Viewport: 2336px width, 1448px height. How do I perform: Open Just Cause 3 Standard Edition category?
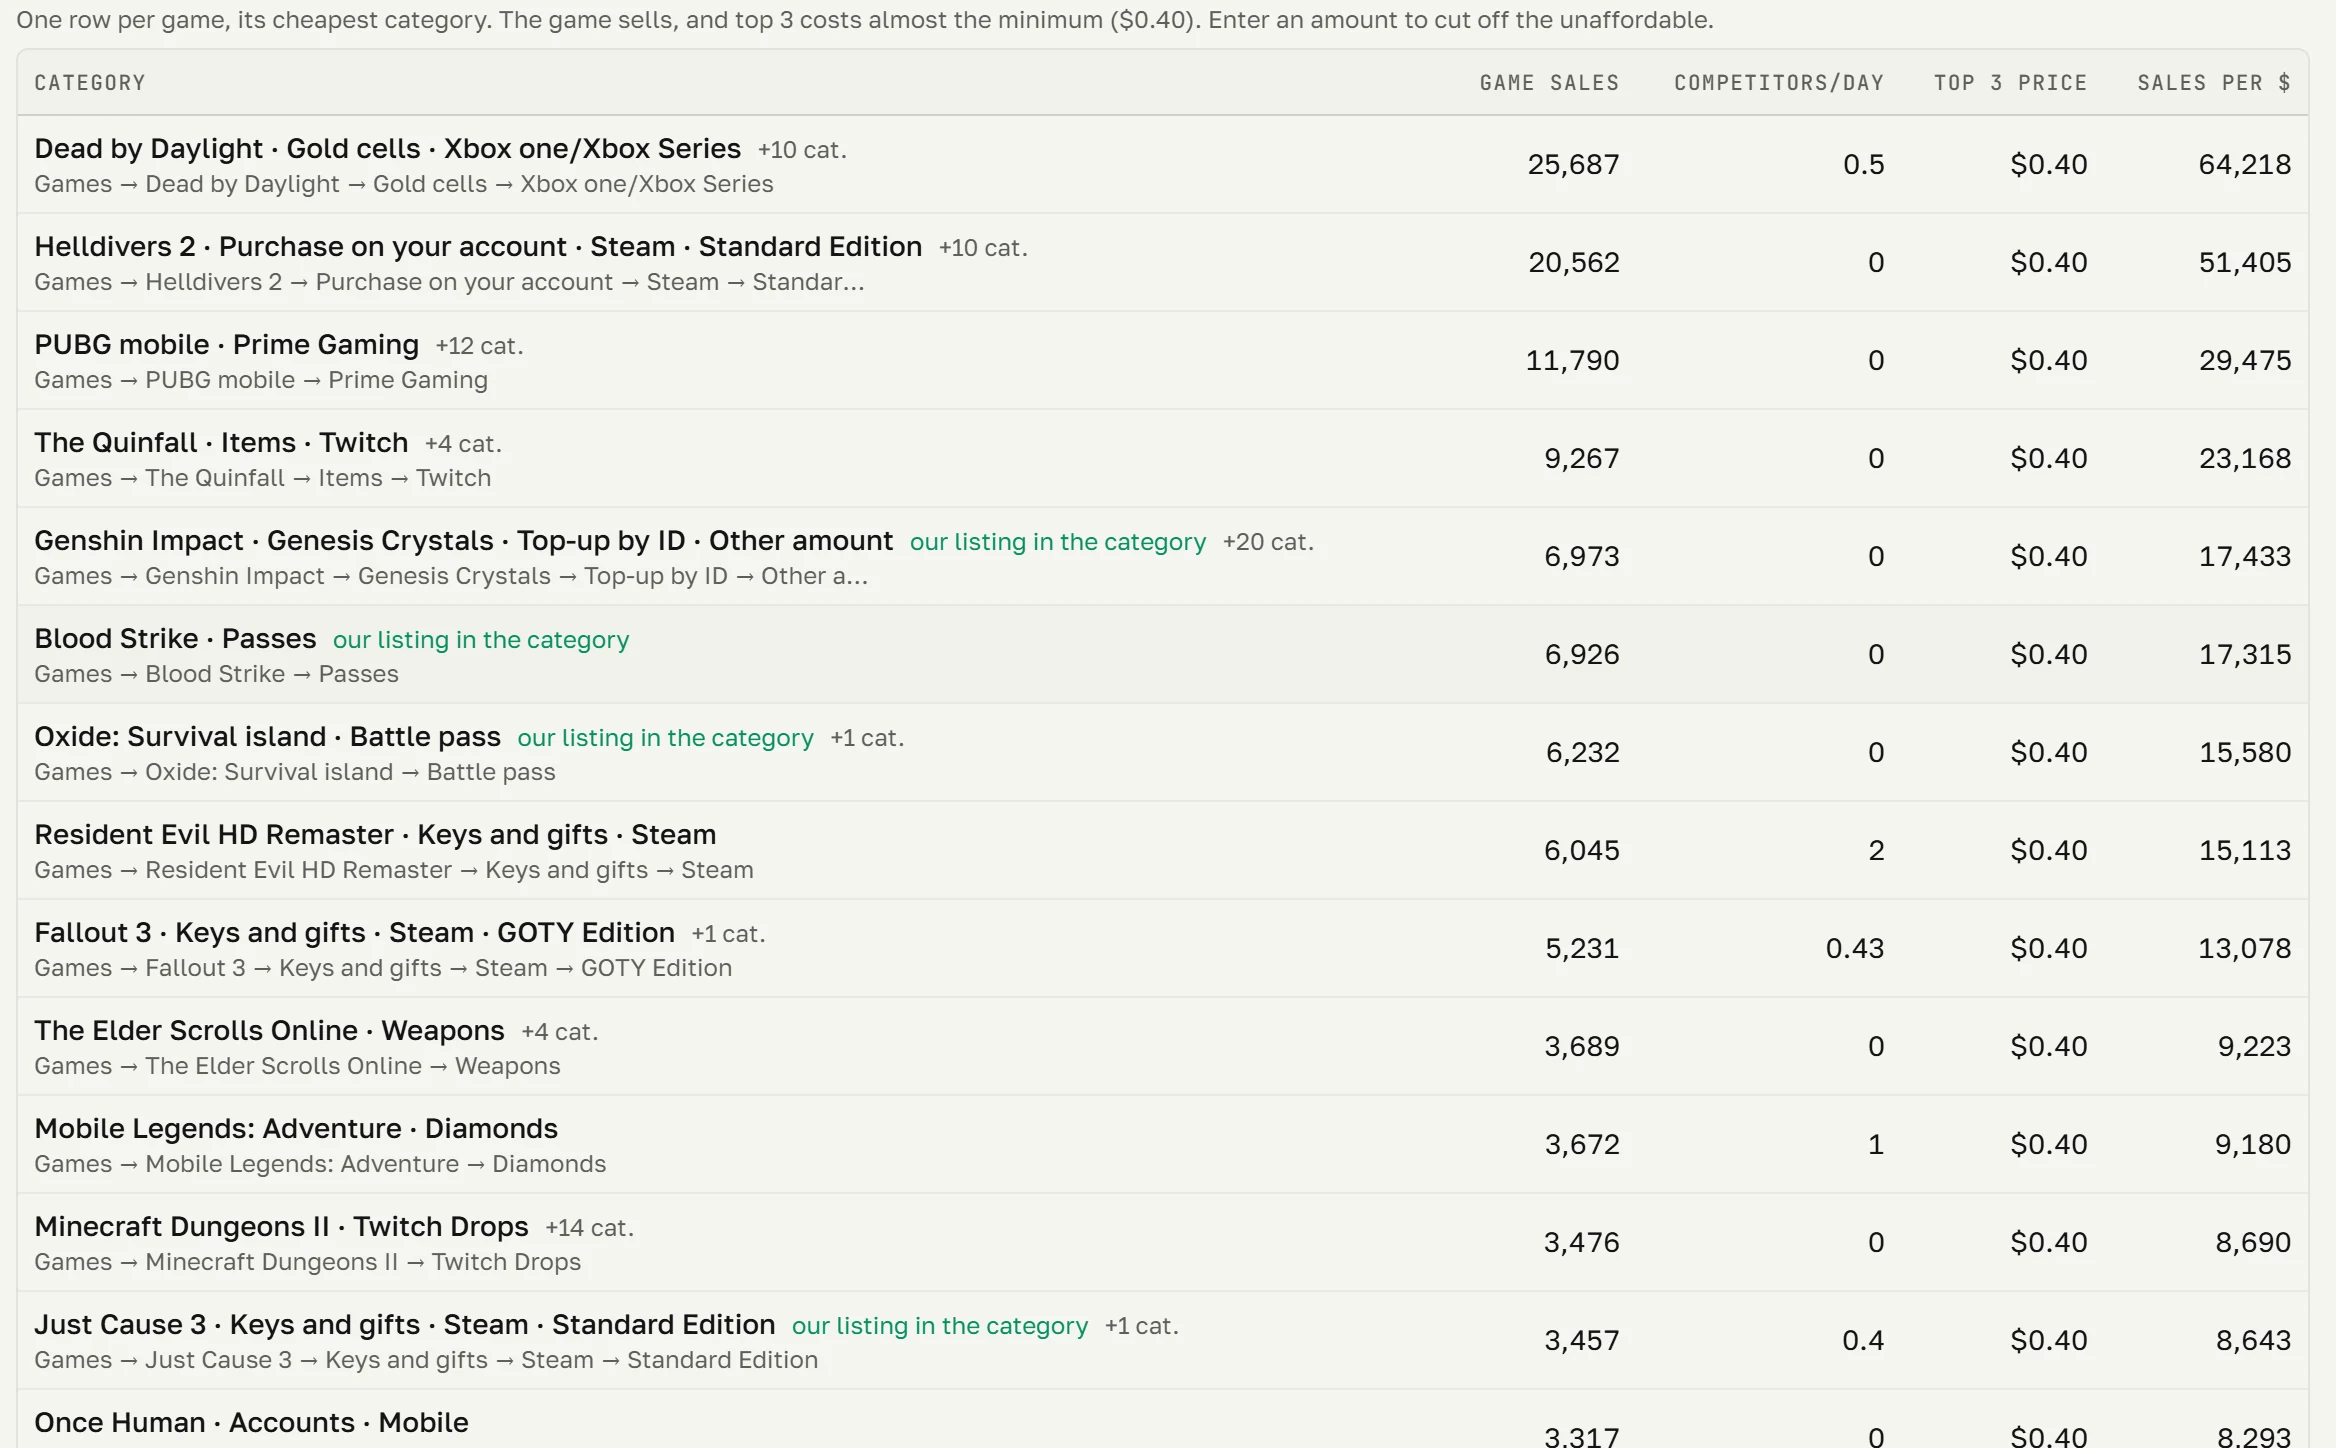[x=404, y=1324]
